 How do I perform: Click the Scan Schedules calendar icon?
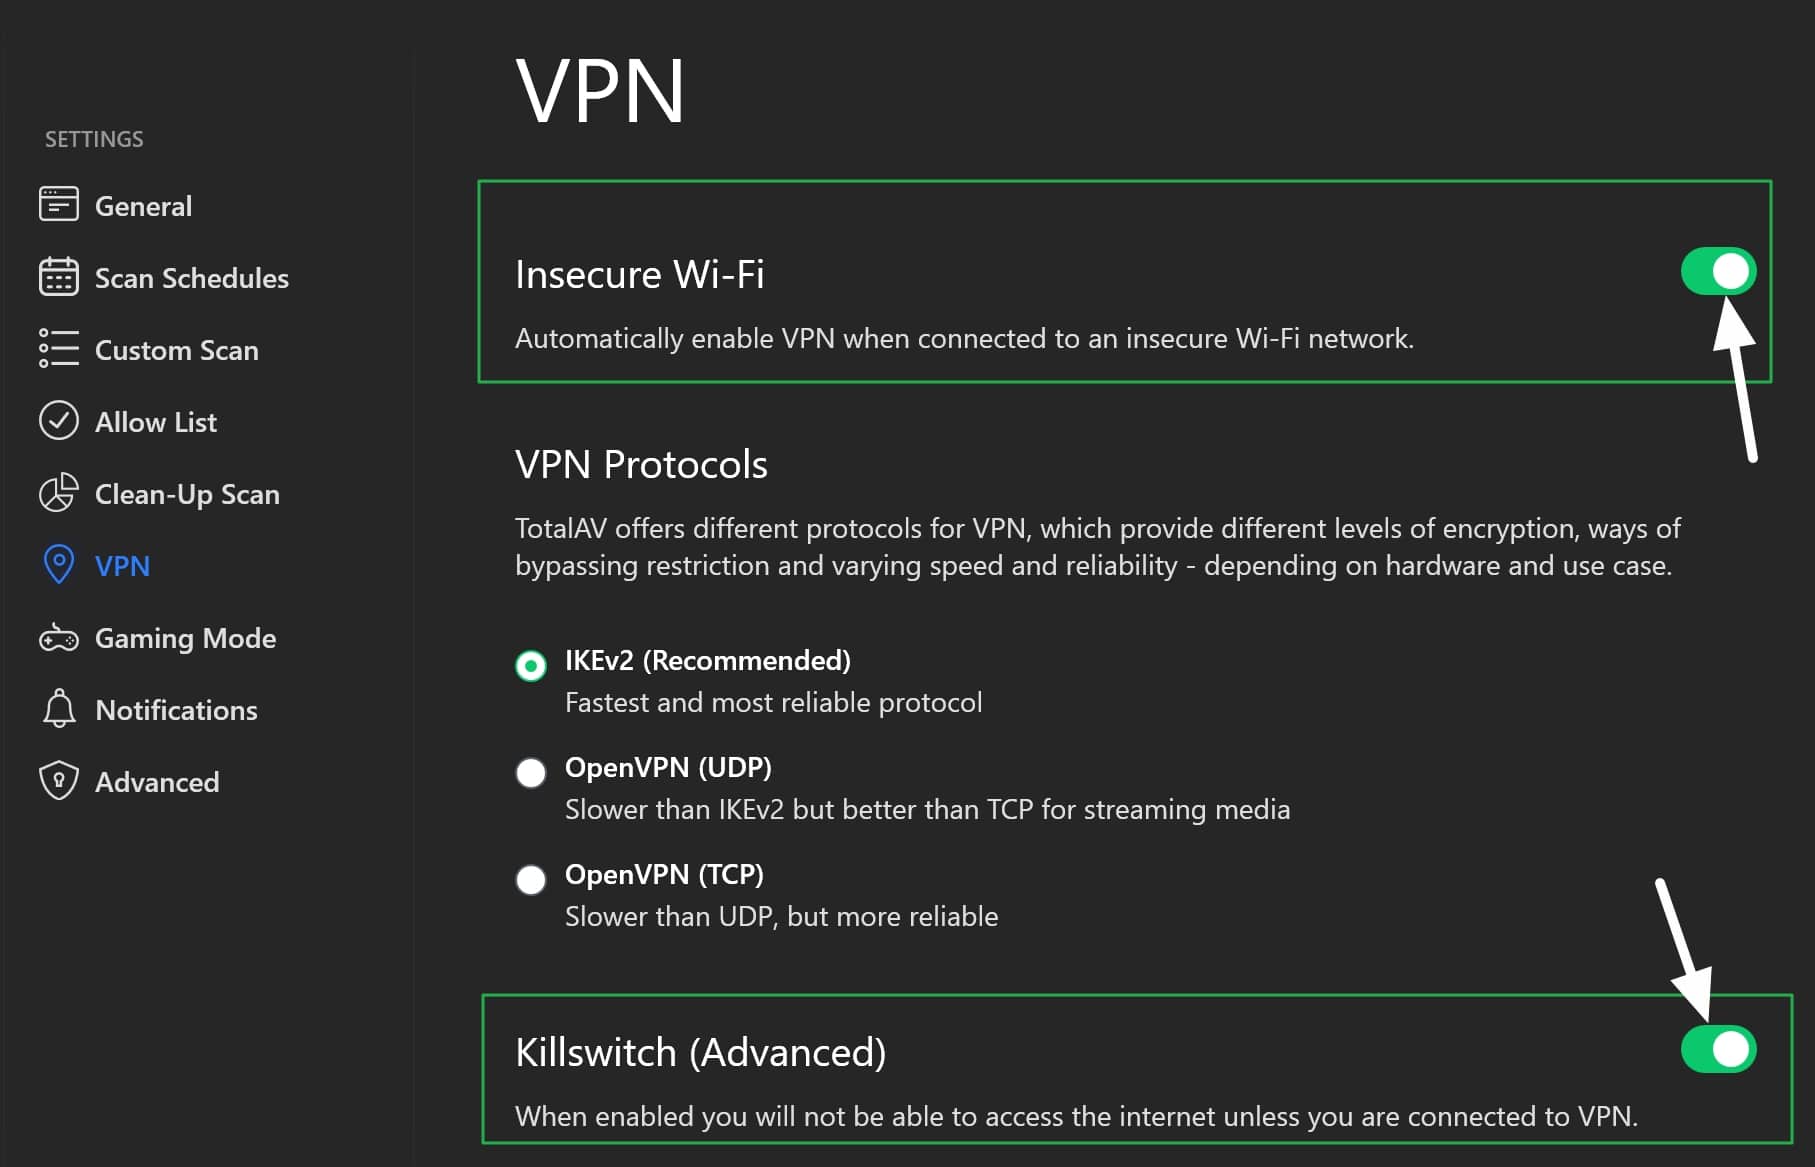point(58,276)
